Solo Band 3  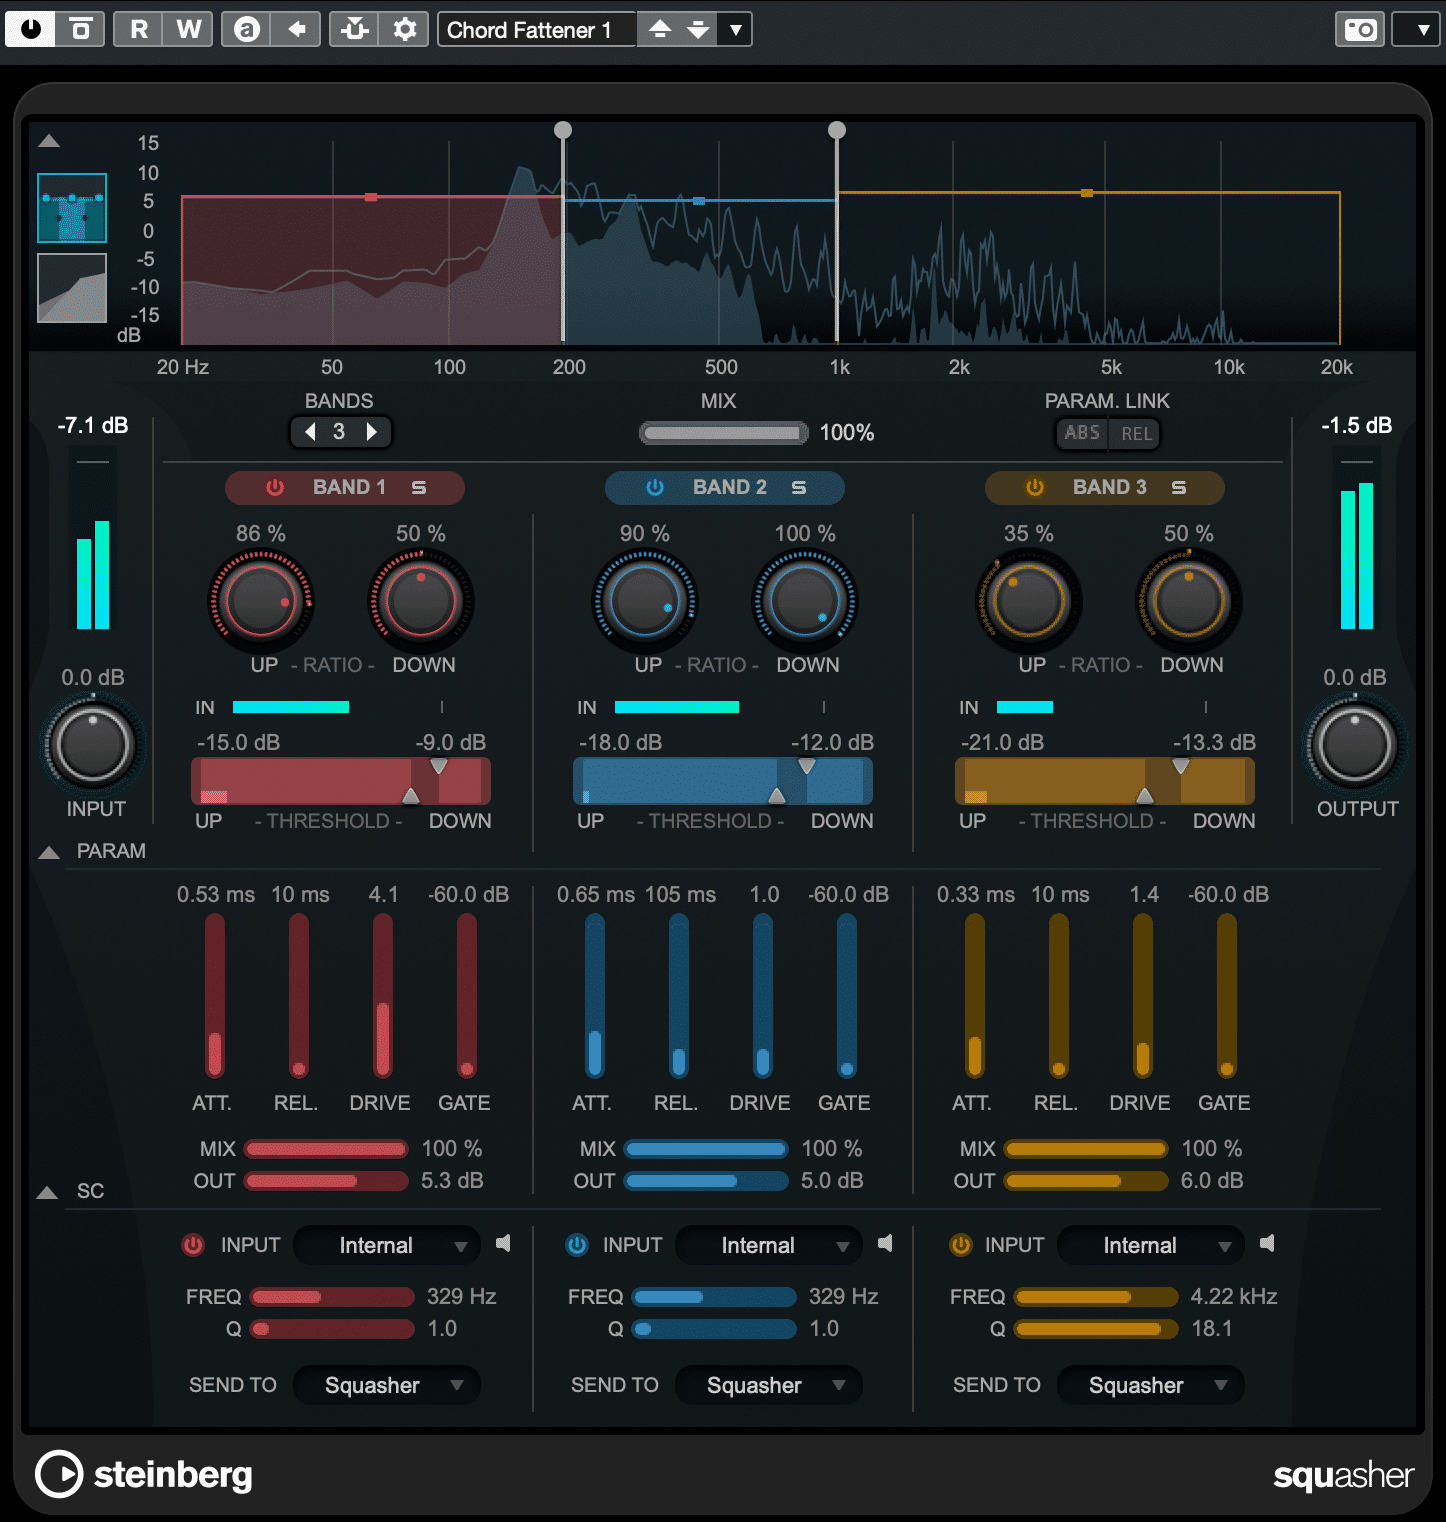click(x=1179, y=488)
